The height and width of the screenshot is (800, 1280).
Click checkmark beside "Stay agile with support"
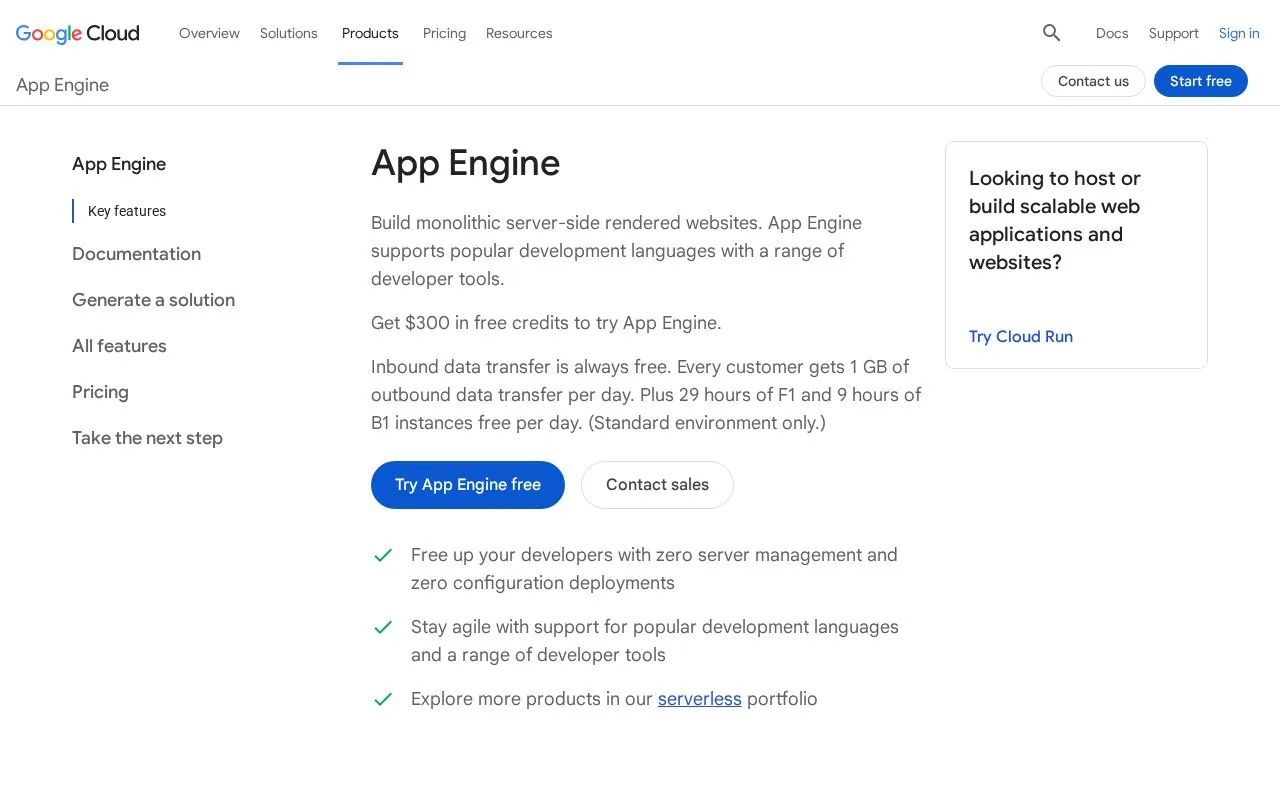point(383,627)
